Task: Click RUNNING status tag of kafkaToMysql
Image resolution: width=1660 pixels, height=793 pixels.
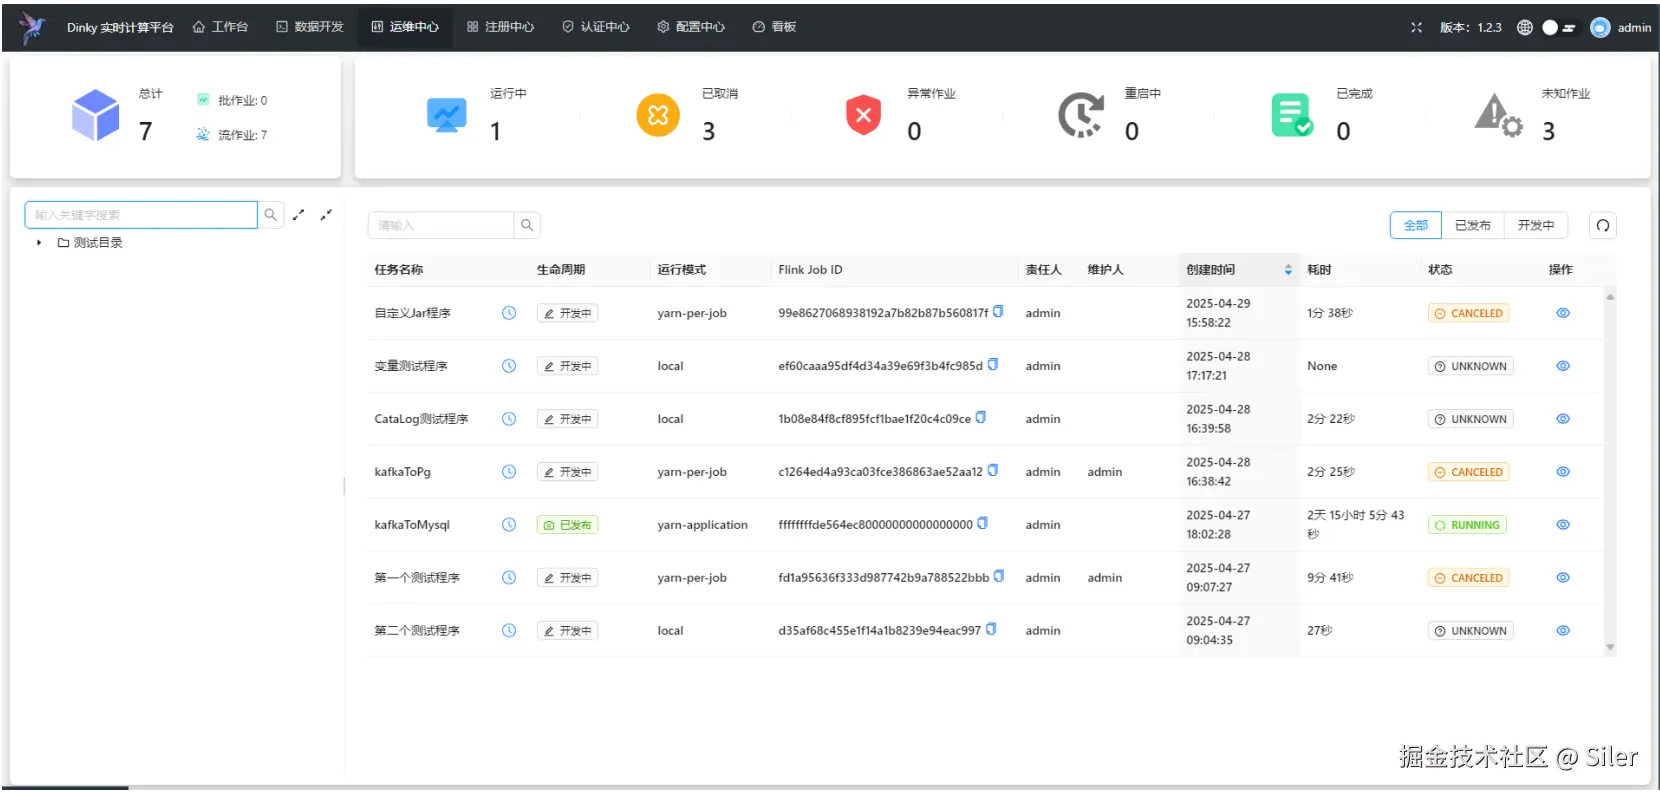Action: coord(1467,525)
